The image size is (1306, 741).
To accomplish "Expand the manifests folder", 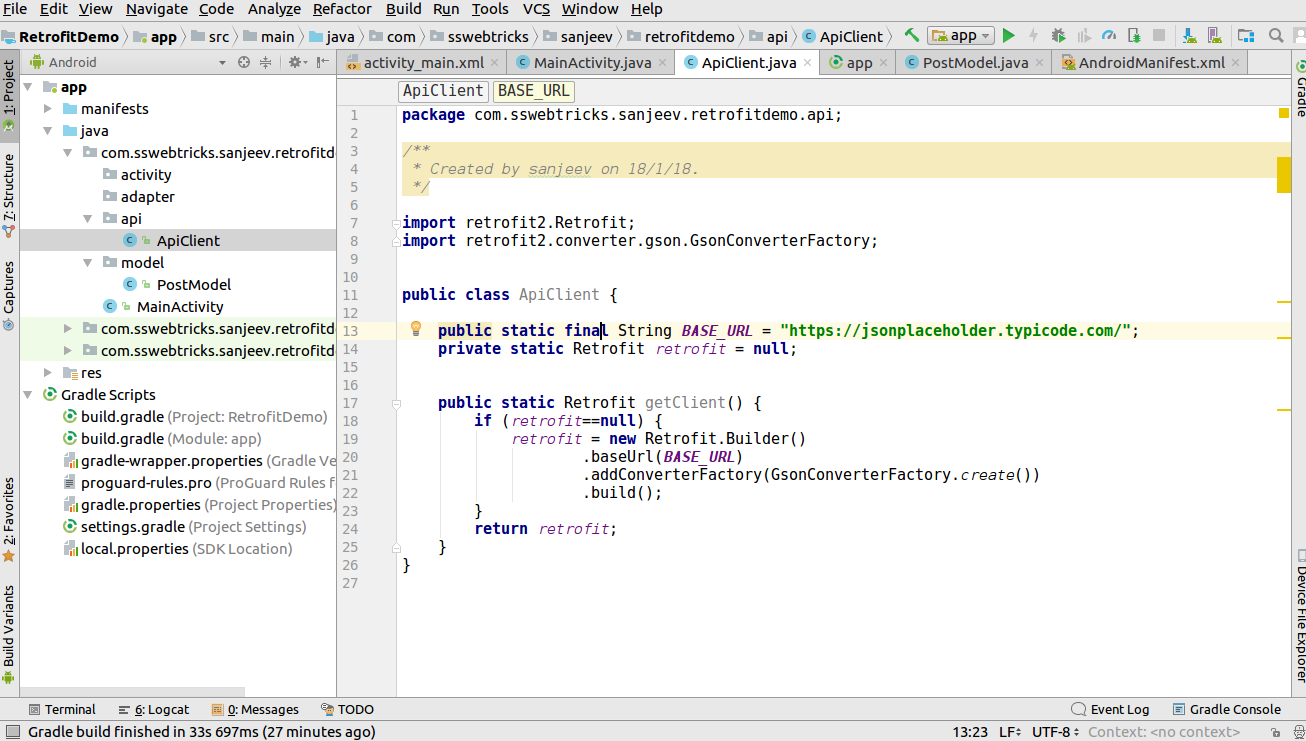I will pos(48,109).
